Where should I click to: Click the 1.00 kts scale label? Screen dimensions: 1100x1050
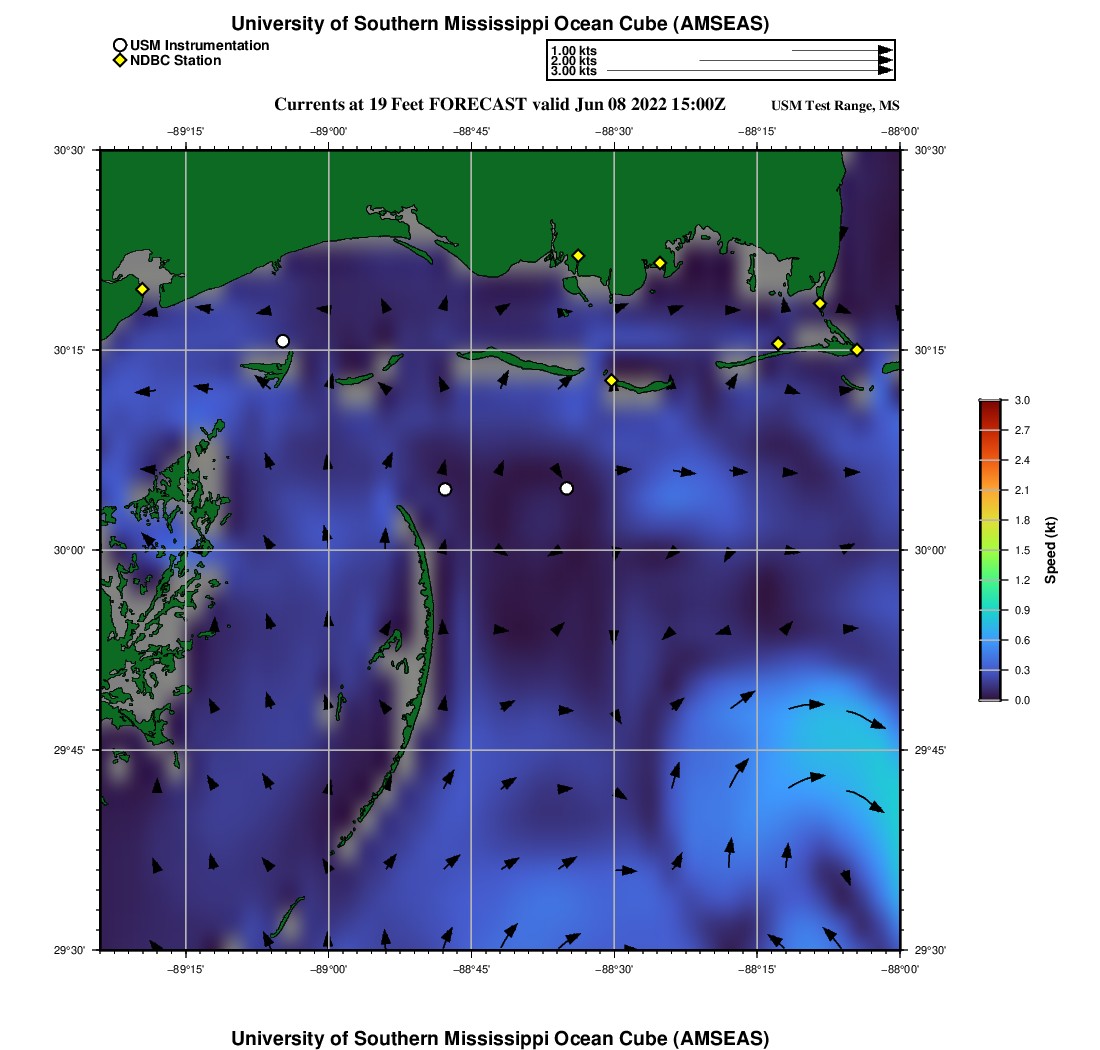(573, 51)
